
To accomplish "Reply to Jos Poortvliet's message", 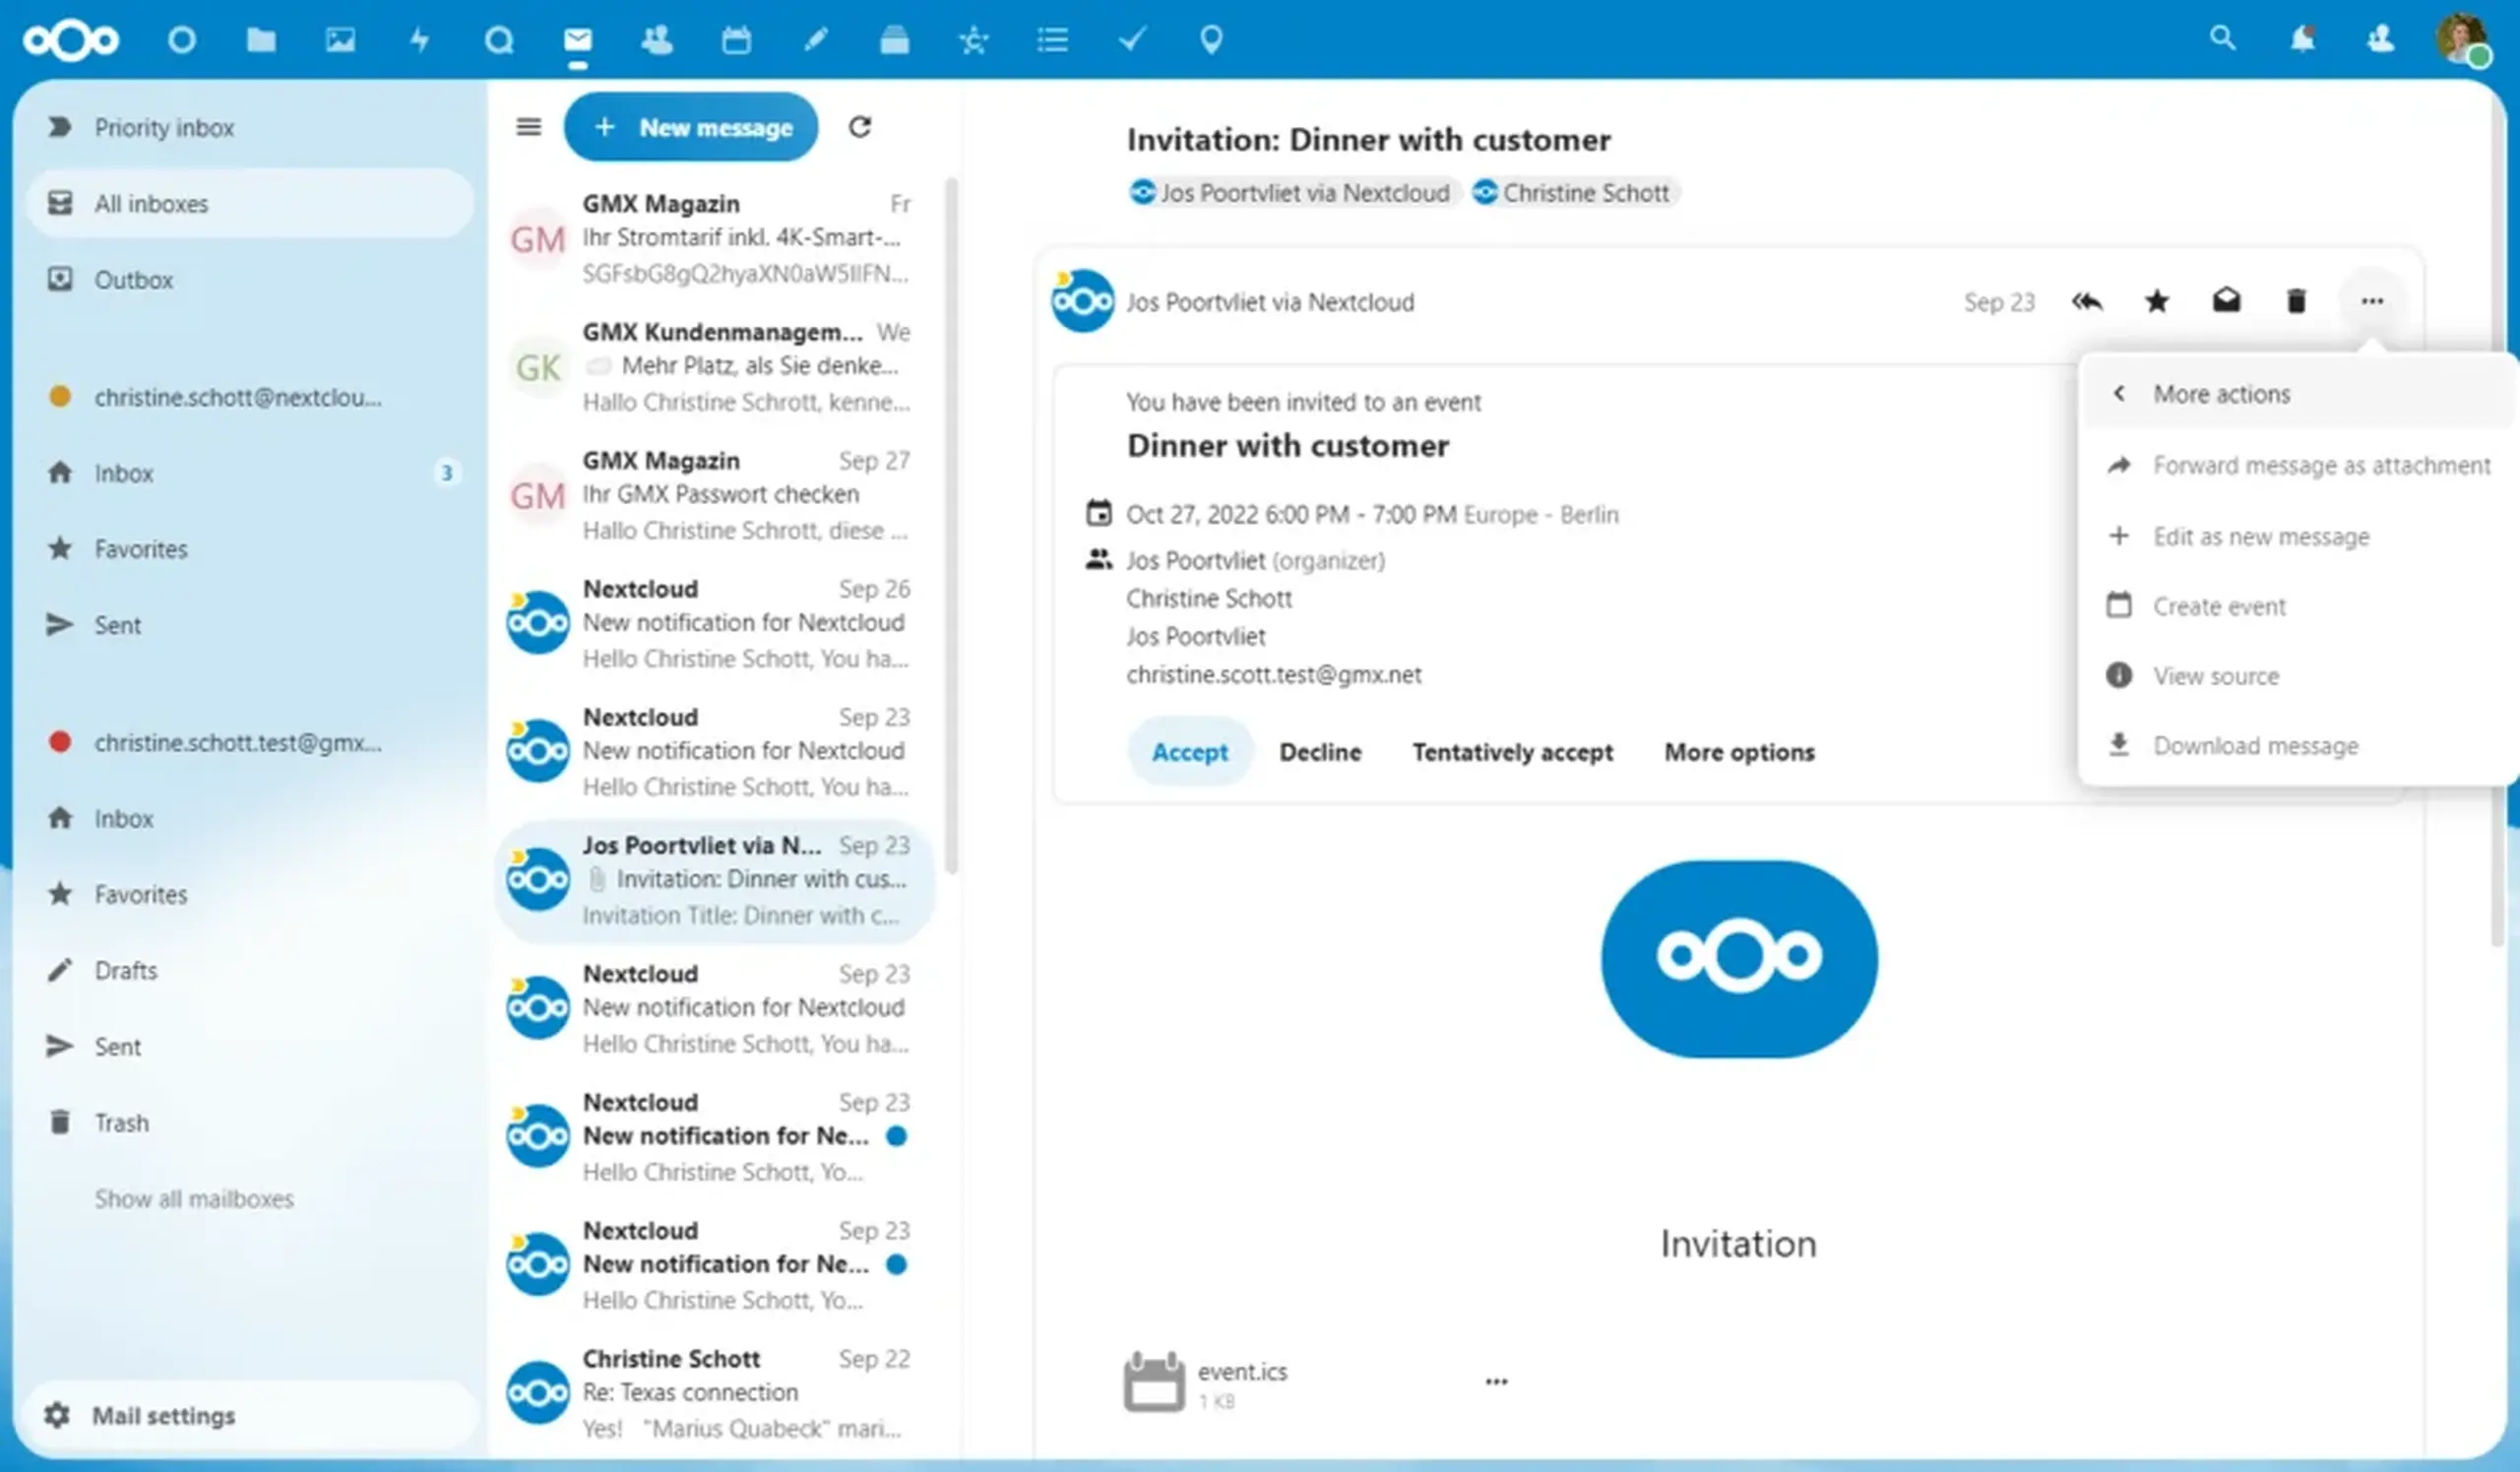I will coord(2086,301).
